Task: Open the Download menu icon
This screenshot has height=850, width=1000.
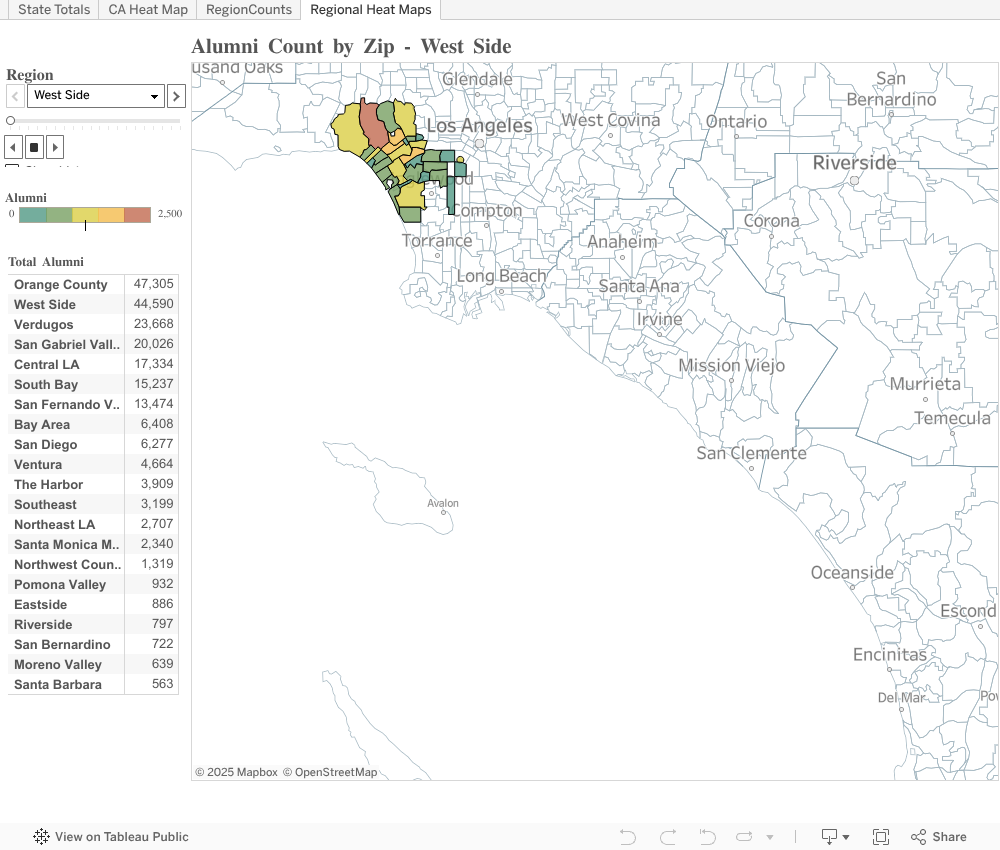Action: [835, 837]
